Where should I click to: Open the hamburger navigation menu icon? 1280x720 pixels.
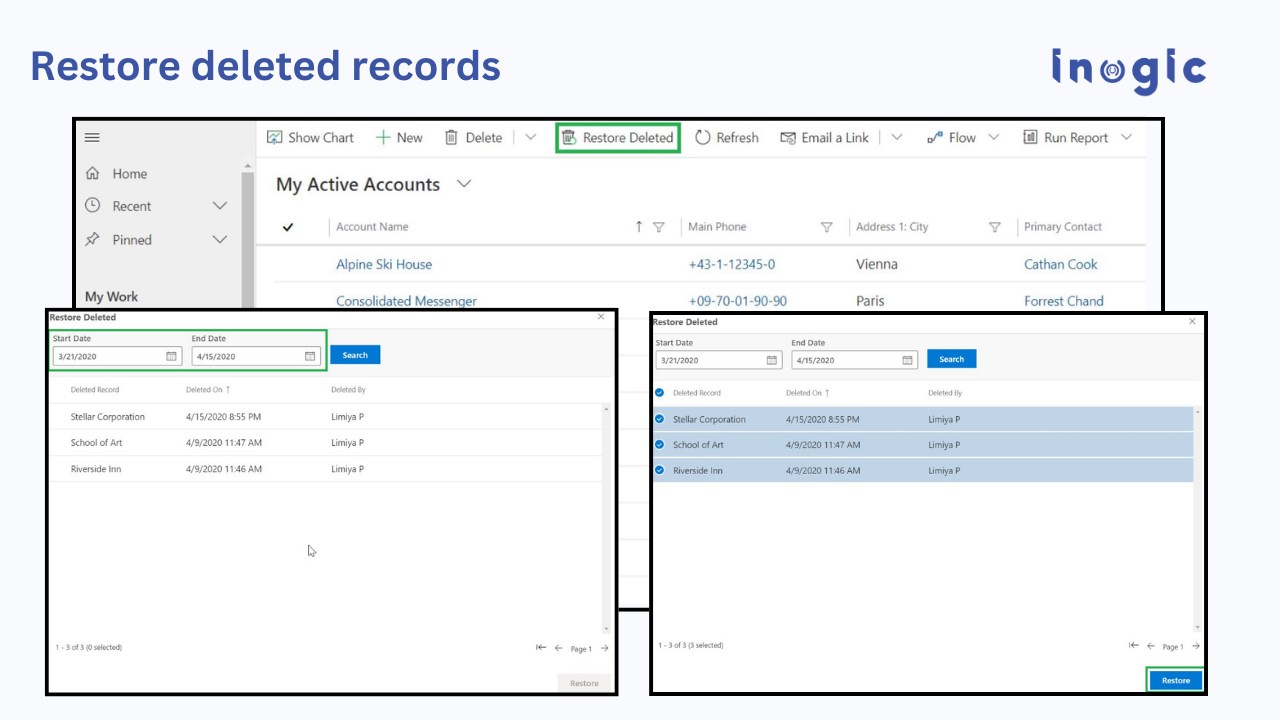point(92,138)
